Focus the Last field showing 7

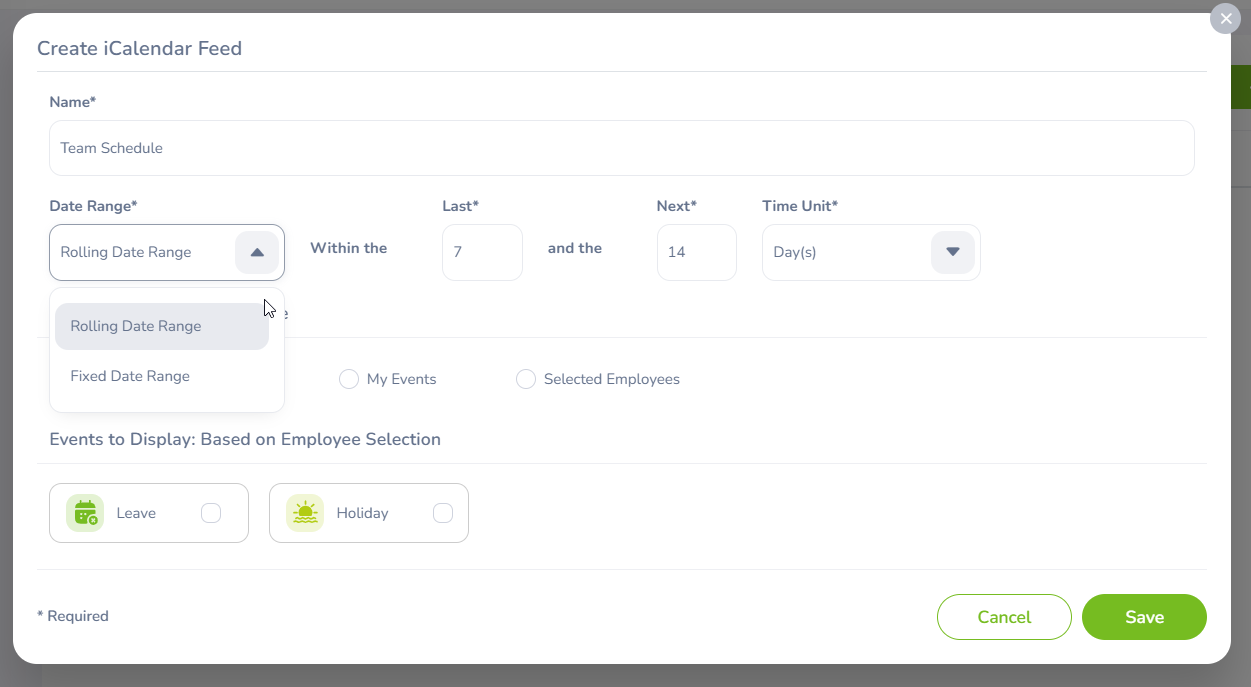point(482,252)
